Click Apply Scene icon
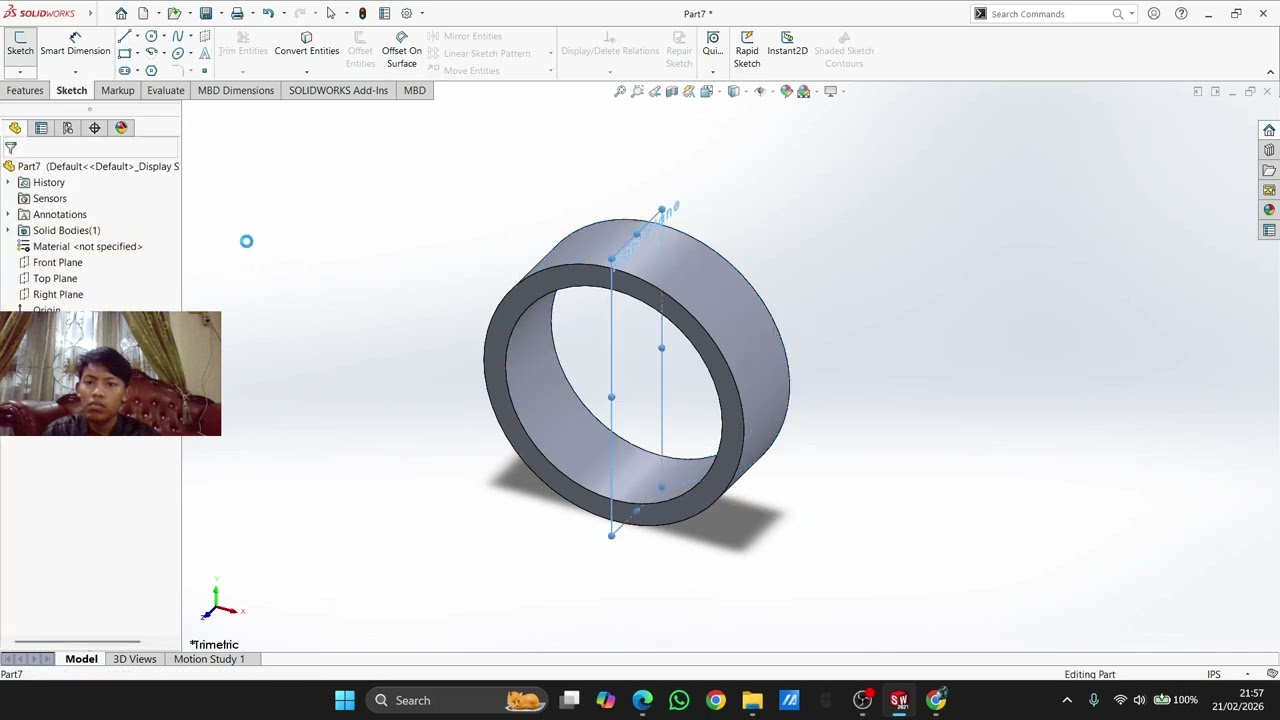The width and height of the screenshot is (1280, 720). (x=804, y=91)
